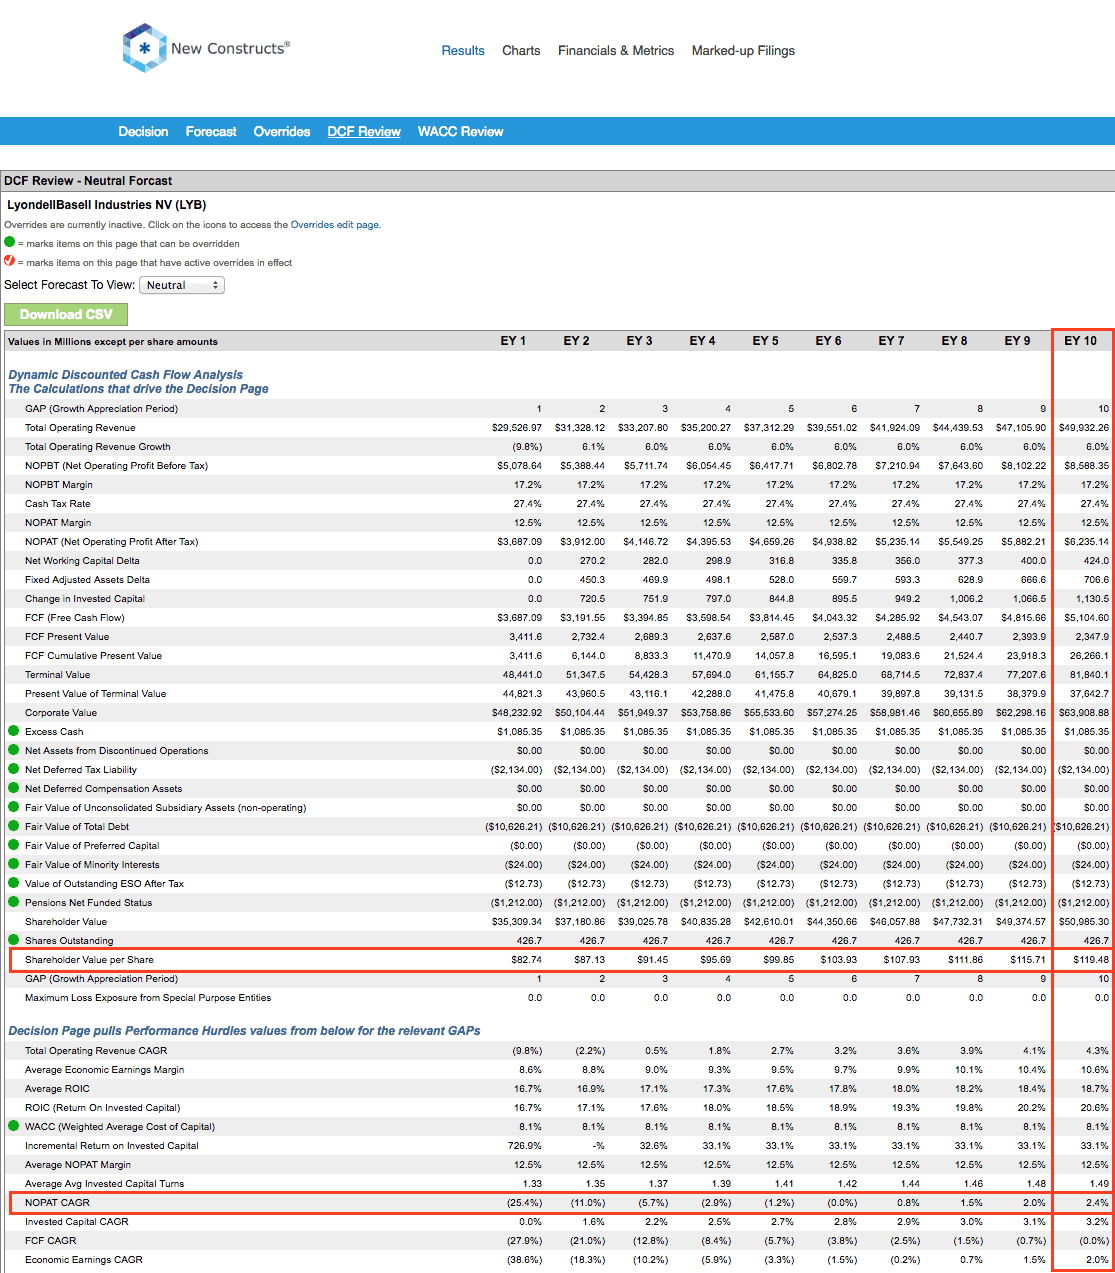1115x1273 pixels.
Task: Click override green dot for Excess Cash
Action: point(13,731)
